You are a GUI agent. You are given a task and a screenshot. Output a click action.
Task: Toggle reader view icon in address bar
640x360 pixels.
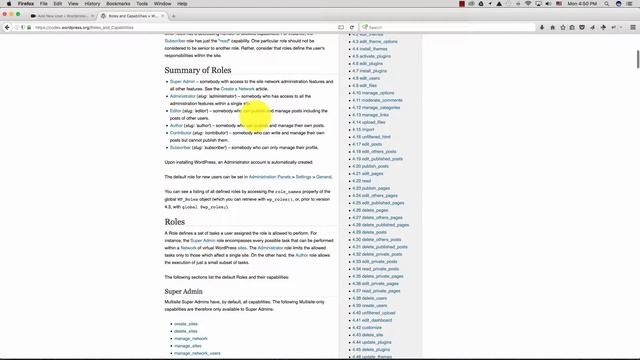341,27
